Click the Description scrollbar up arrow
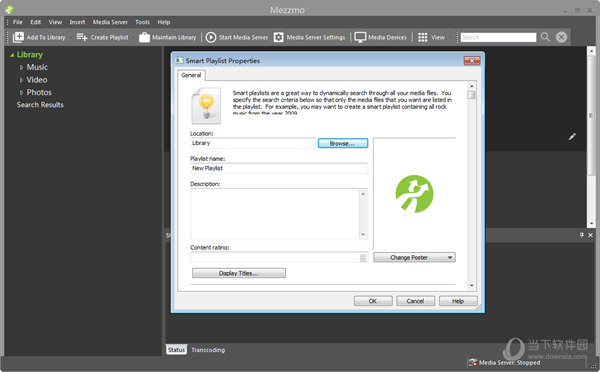The image size is (600, 372). click(x=363, y=194)
